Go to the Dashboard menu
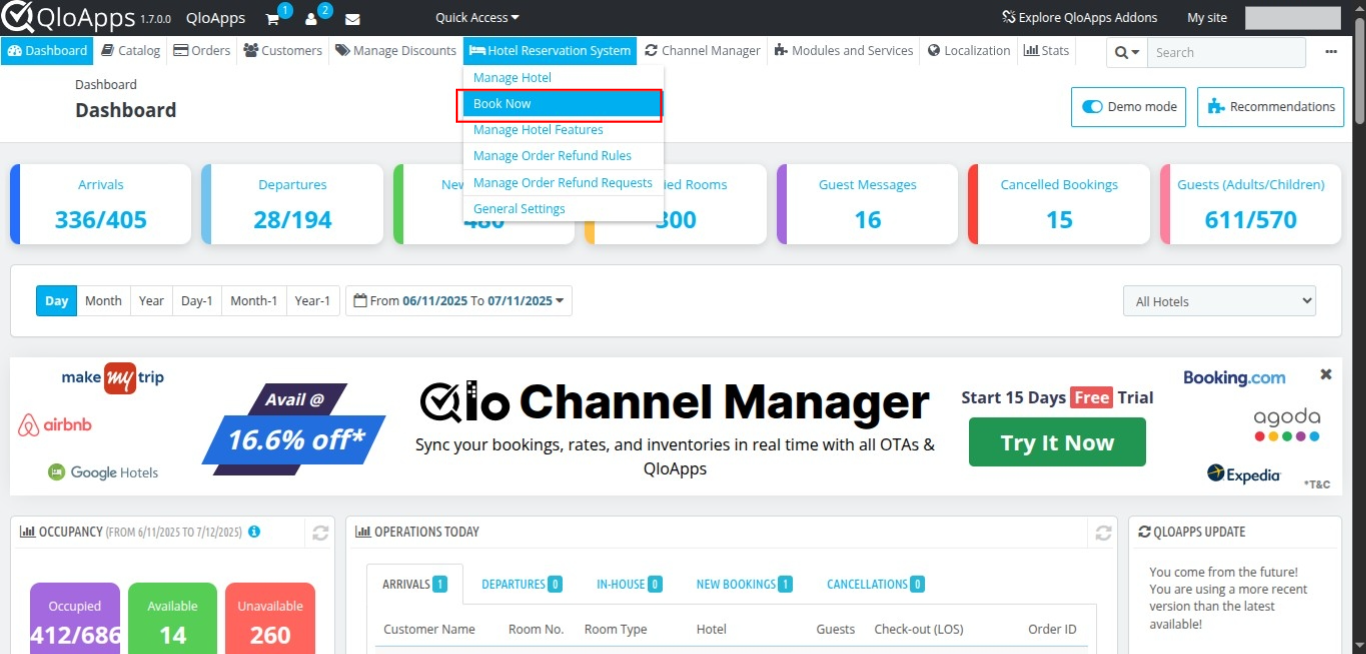Viewport: 1366px width, 654px height. pyautogui.click(x=48, y=51)
